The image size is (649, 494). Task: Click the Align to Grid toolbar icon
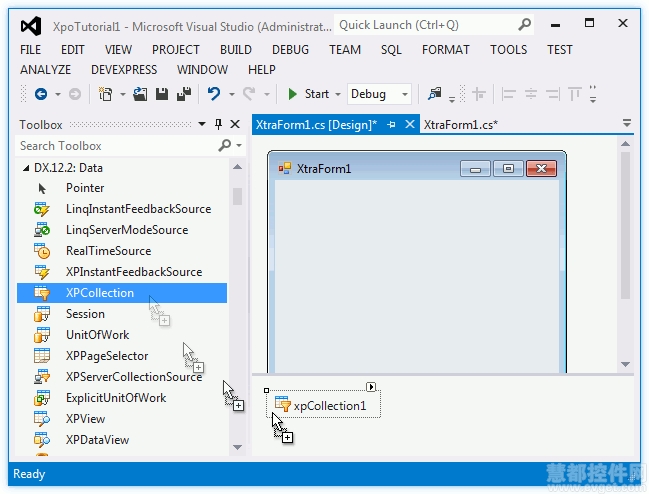479,94
